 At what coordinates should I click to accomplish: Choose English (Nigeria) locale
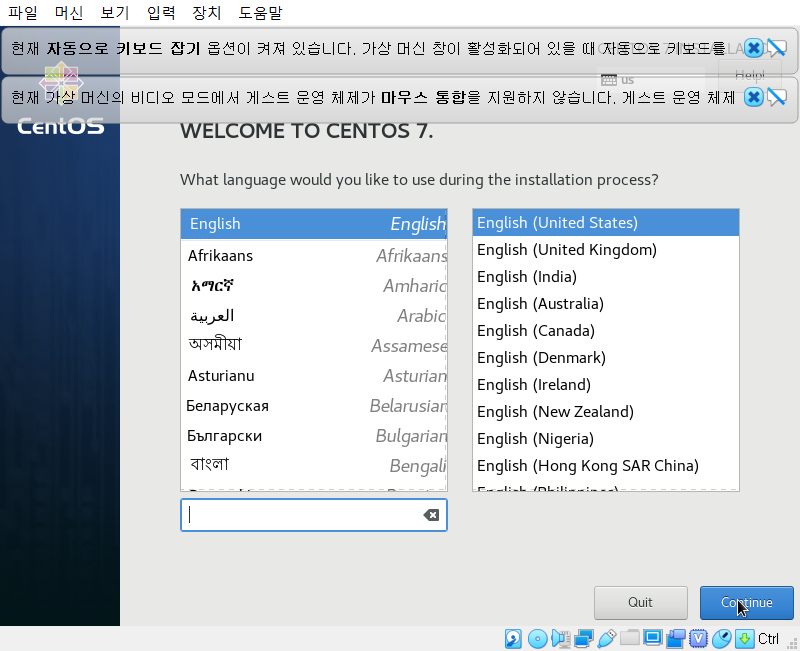coord(606,439)
